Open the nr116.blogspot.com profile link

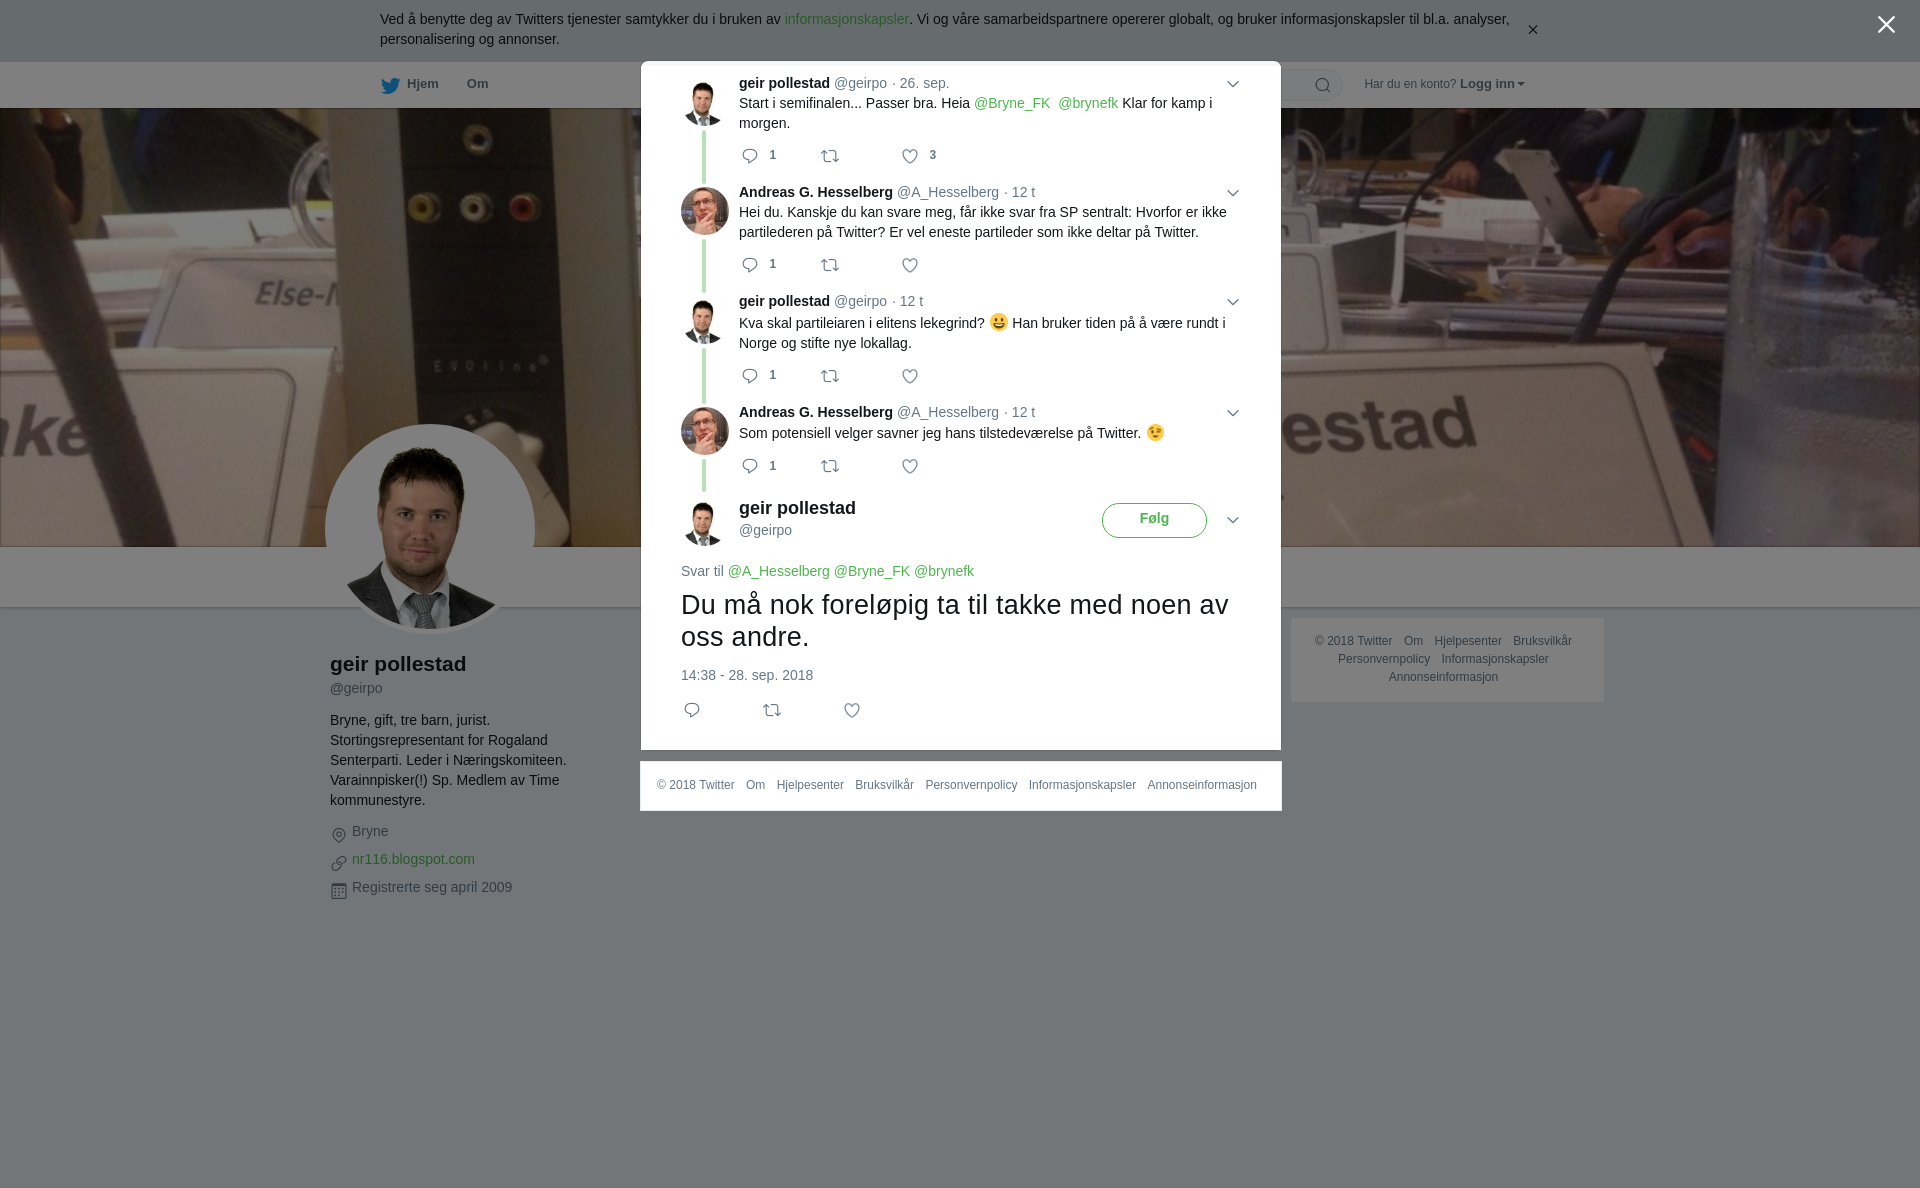click(x=413, y=859)
